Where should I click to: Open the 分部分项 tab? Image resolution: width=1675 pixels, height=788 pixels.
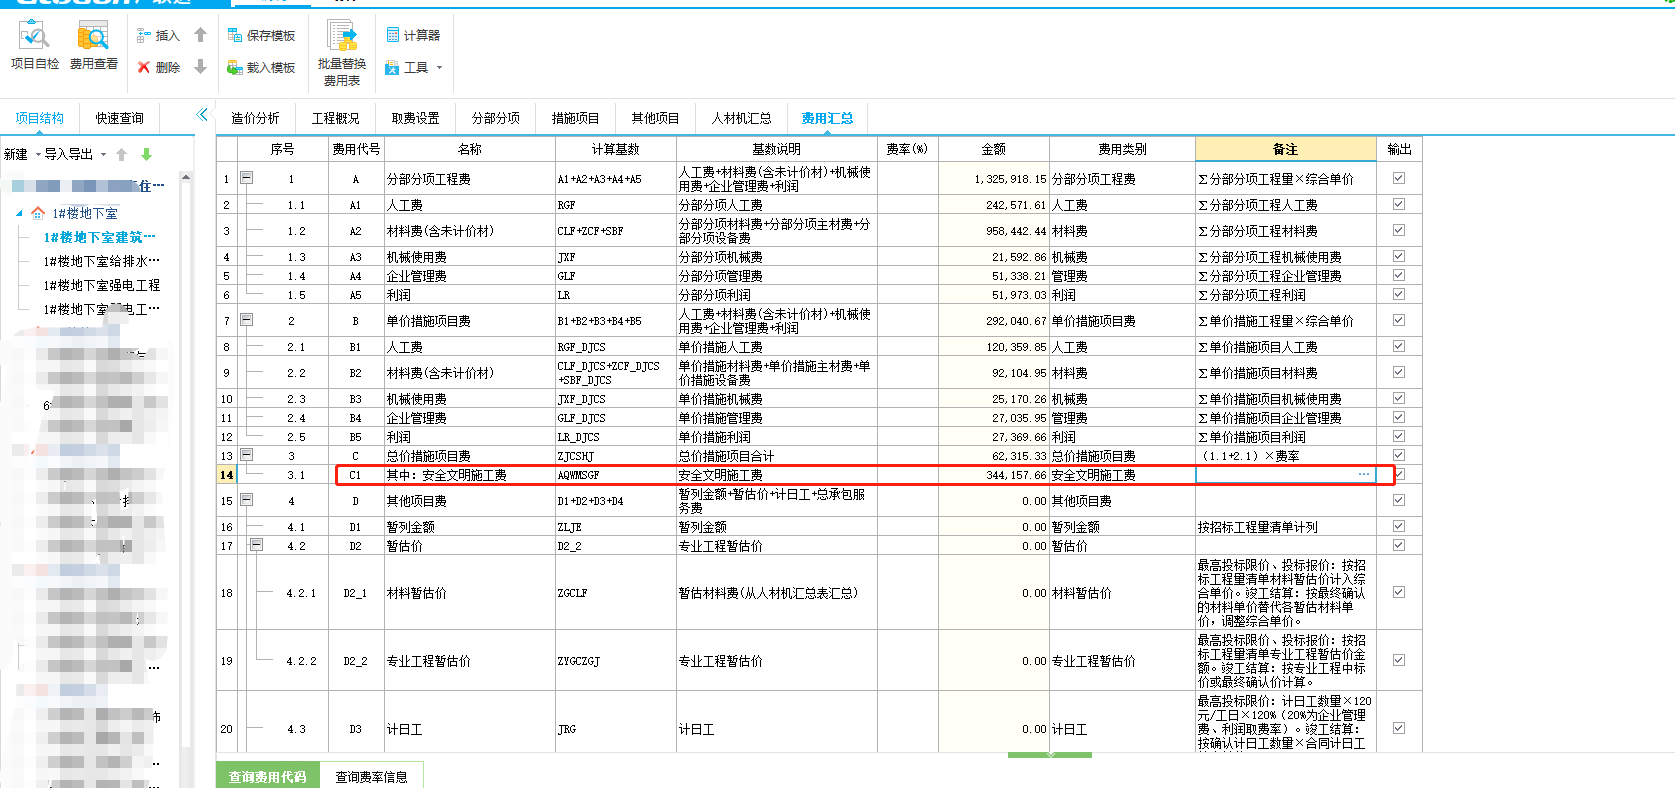coord(495,118)
